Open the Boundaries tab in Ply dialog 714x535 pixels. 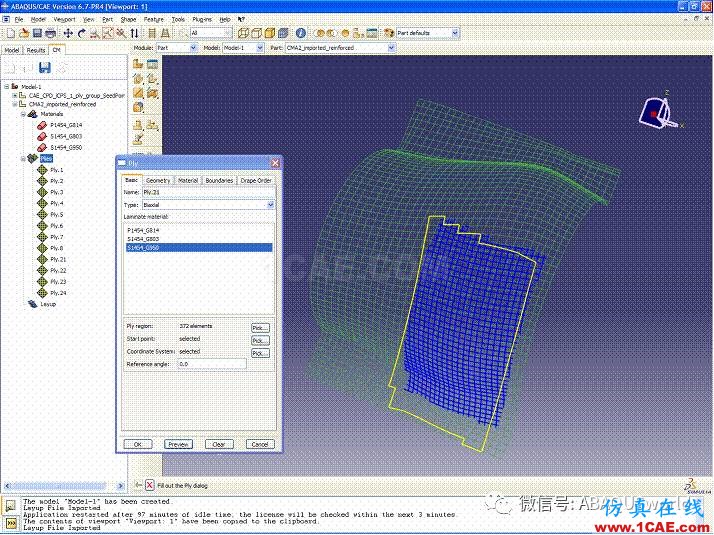[x=219, y=181]
